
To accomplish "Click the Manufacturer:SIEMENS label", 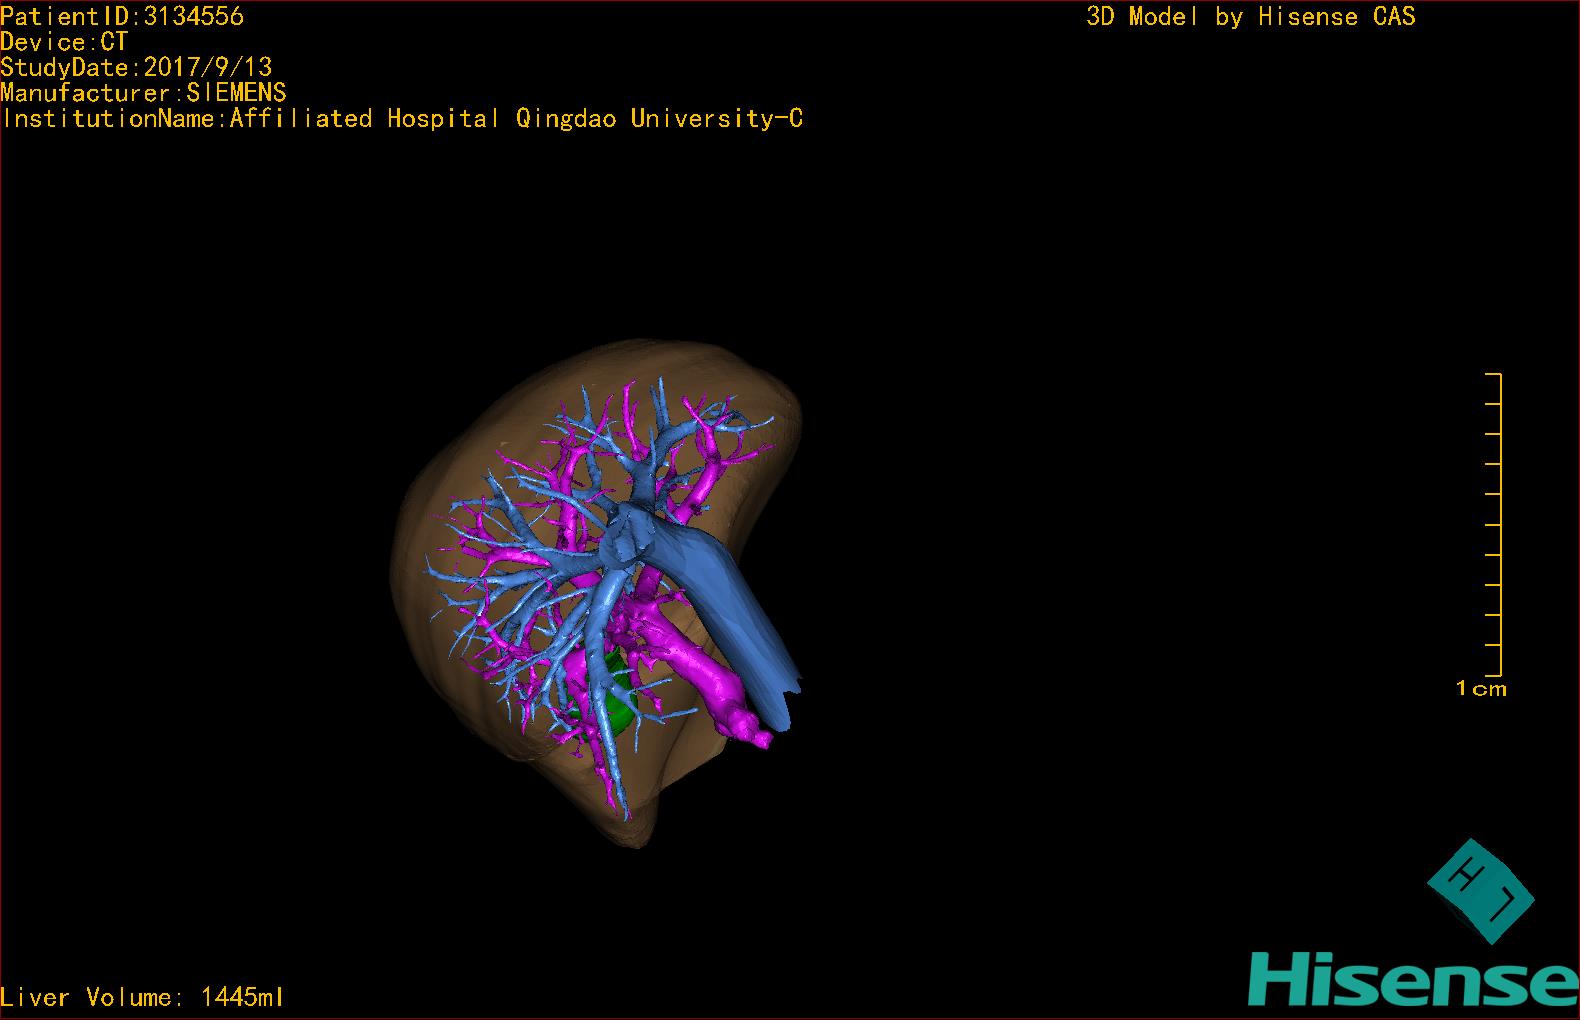I will [x=143, y=93].
